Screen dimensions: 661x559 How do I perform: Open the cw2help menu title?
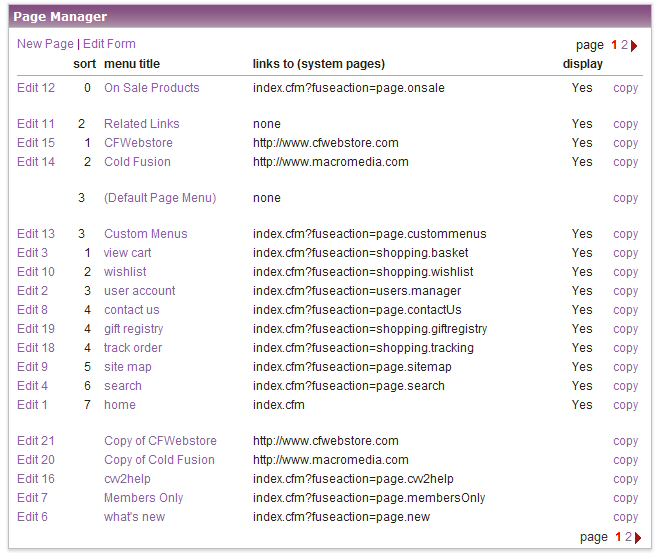(127, 479)
